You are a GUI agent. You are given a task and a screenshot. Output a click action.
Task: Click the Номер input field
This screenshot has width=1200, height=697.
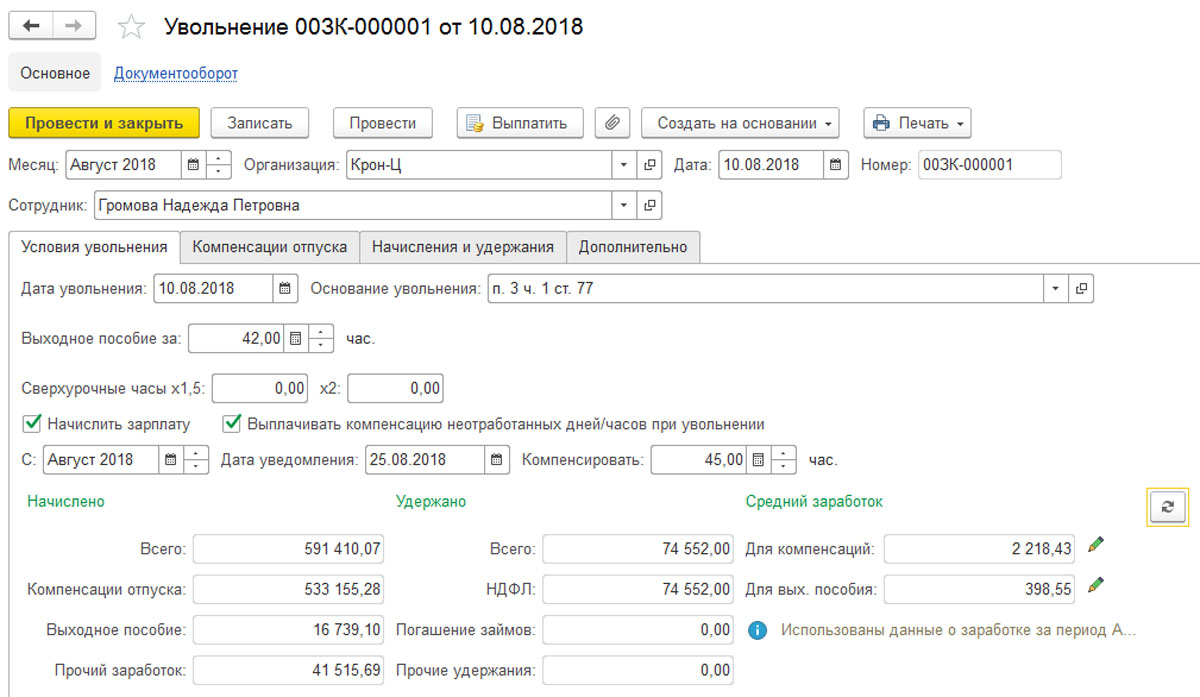[988, 165]
